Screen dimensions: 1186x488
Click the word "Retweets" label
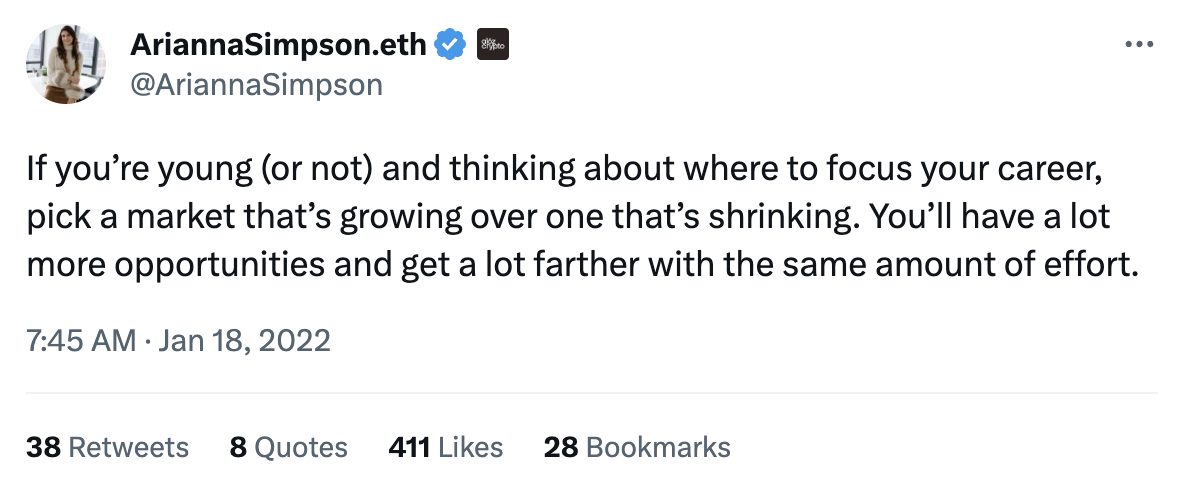128,447
